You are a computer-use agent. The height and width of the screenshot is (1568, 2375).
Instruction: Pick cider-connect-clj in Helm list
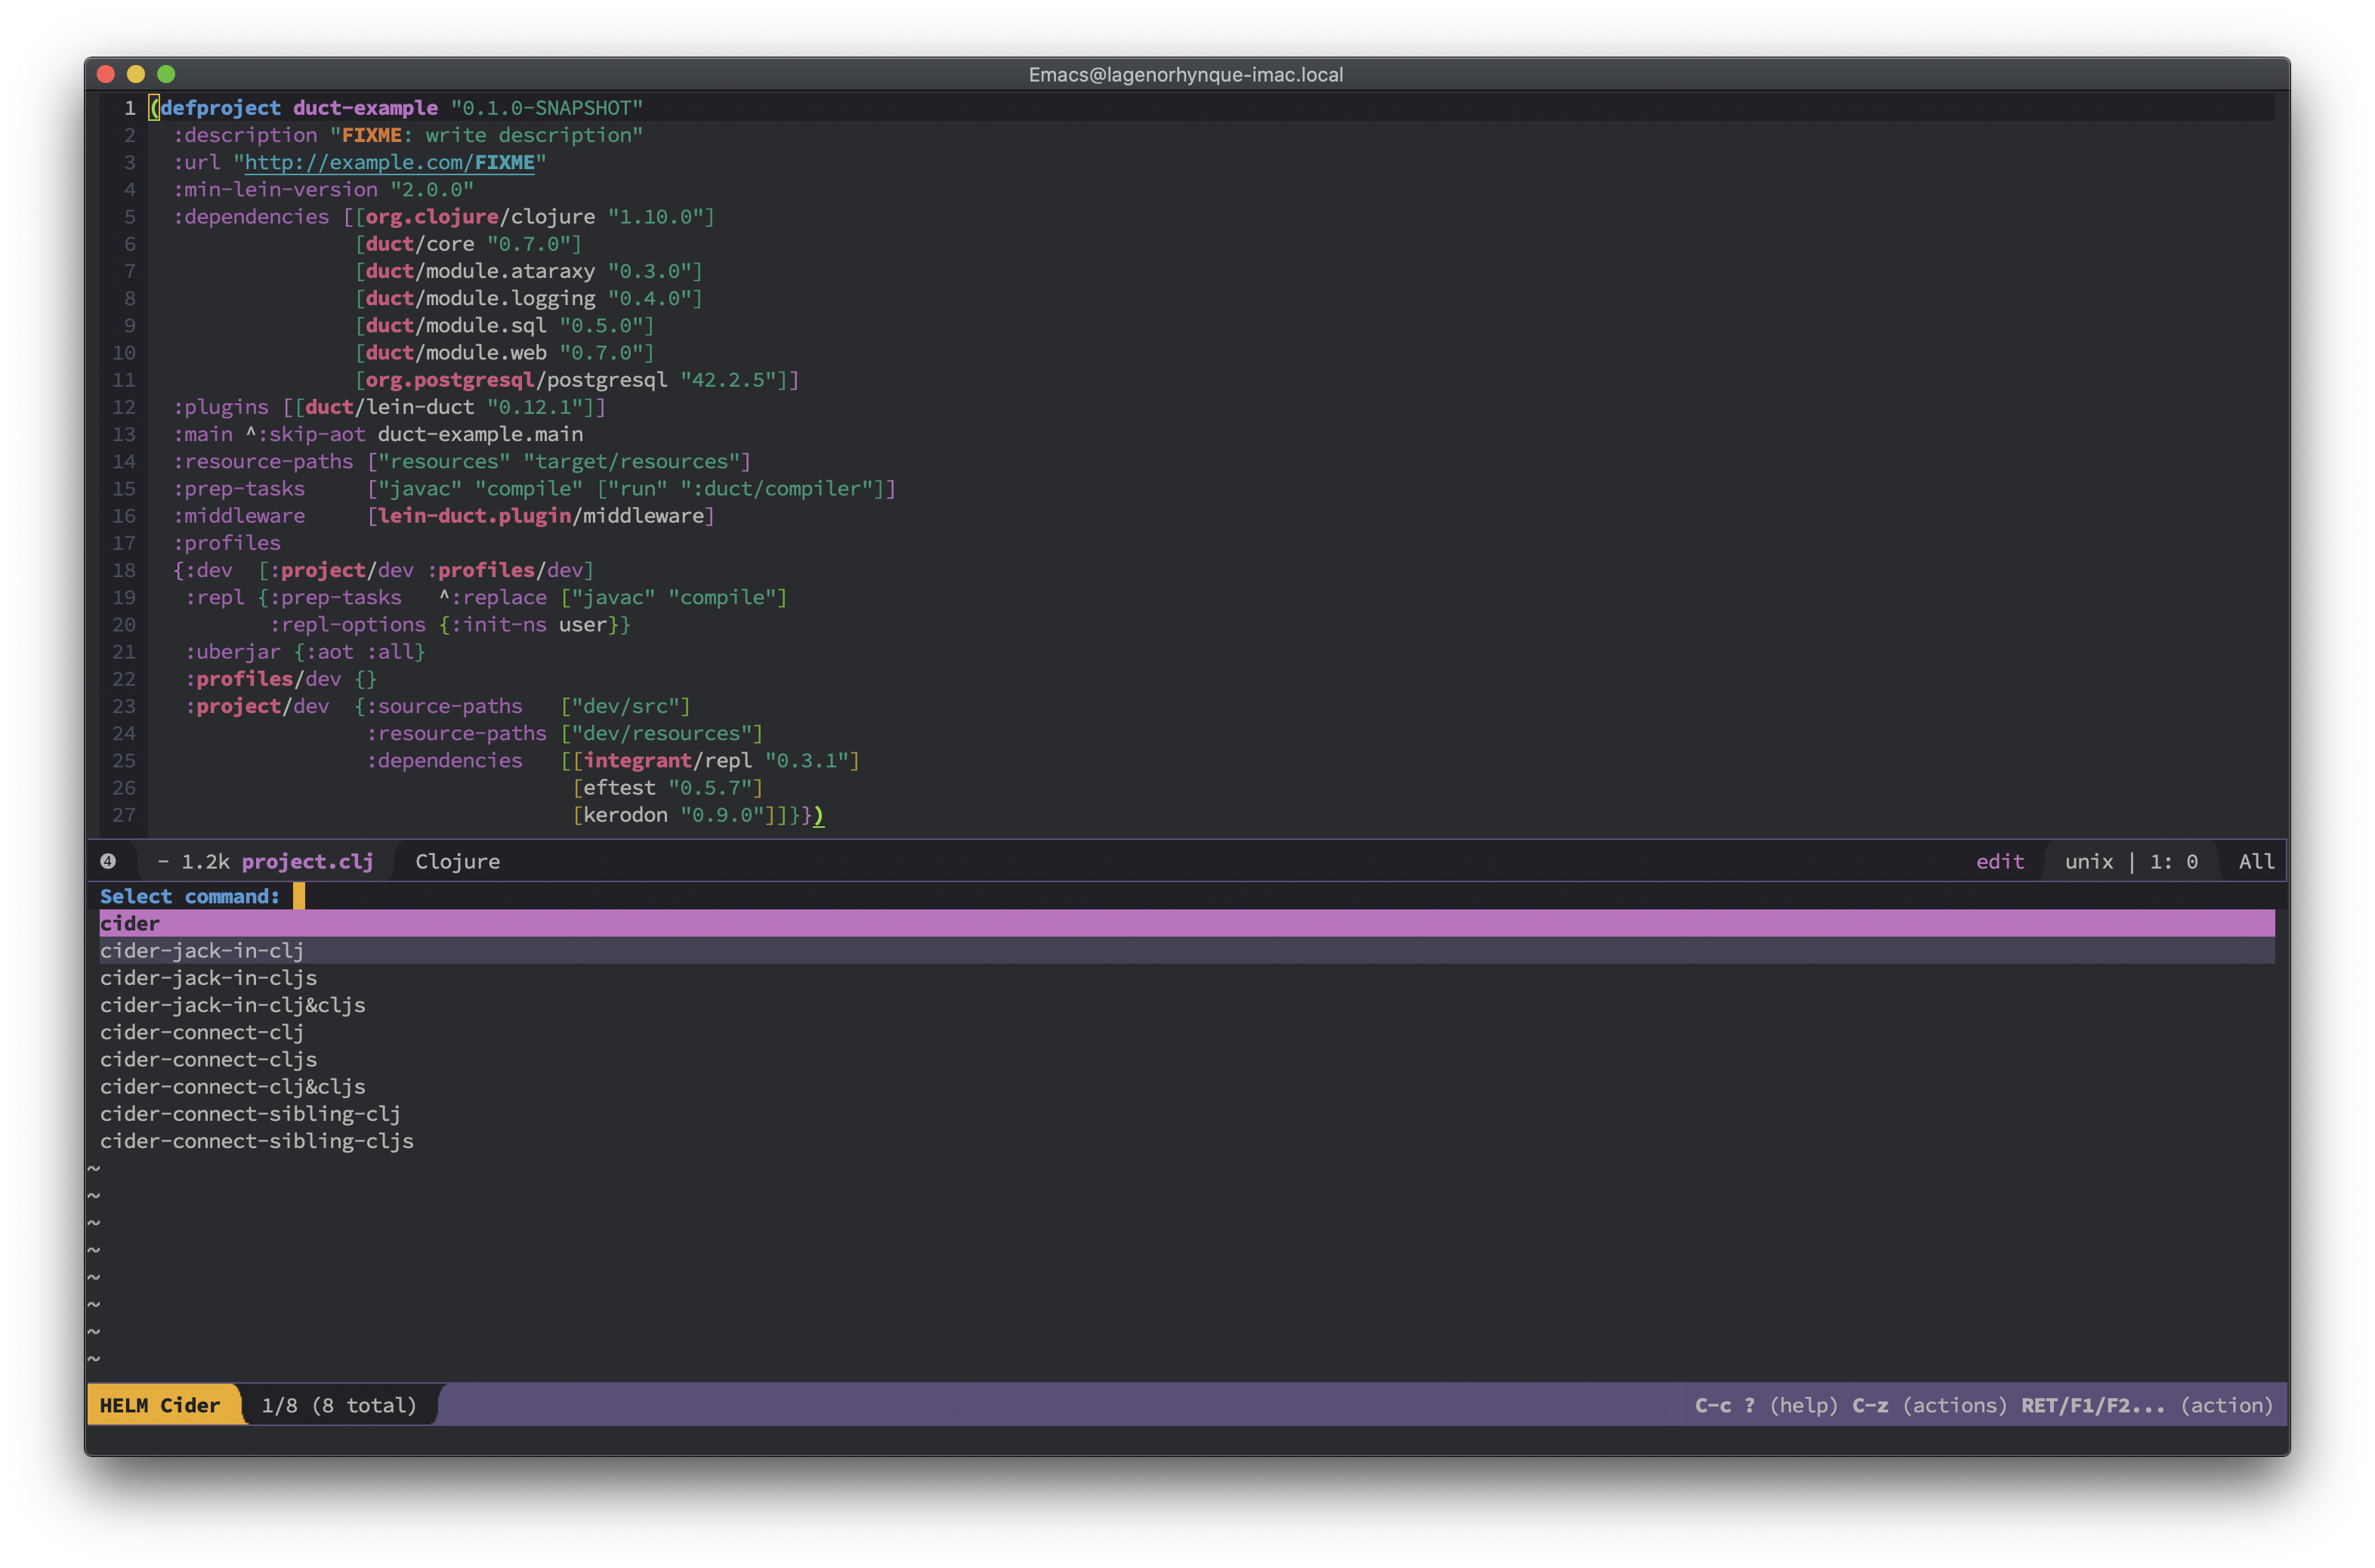pos(201,1032)
